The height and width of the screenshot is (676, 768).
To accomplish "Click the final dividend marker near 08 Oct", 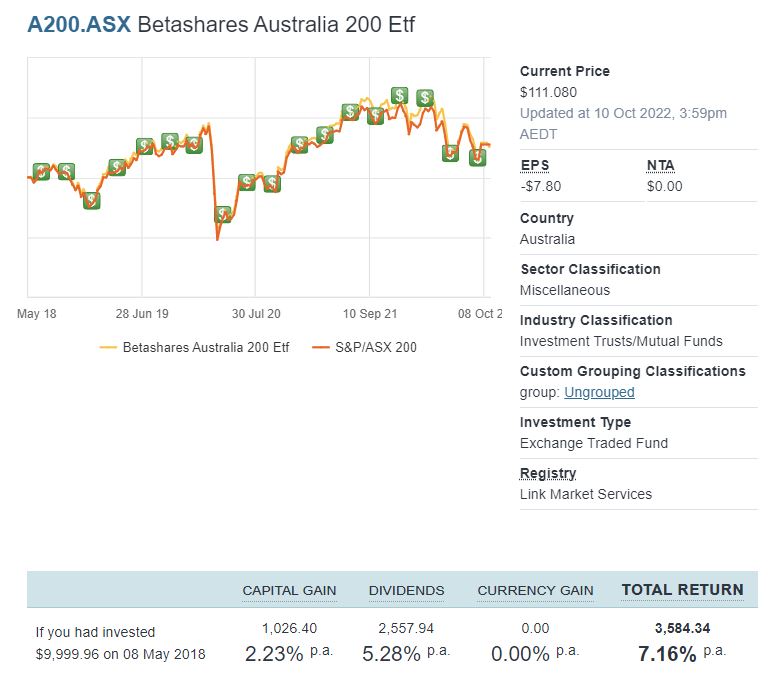I will point(478,158).
